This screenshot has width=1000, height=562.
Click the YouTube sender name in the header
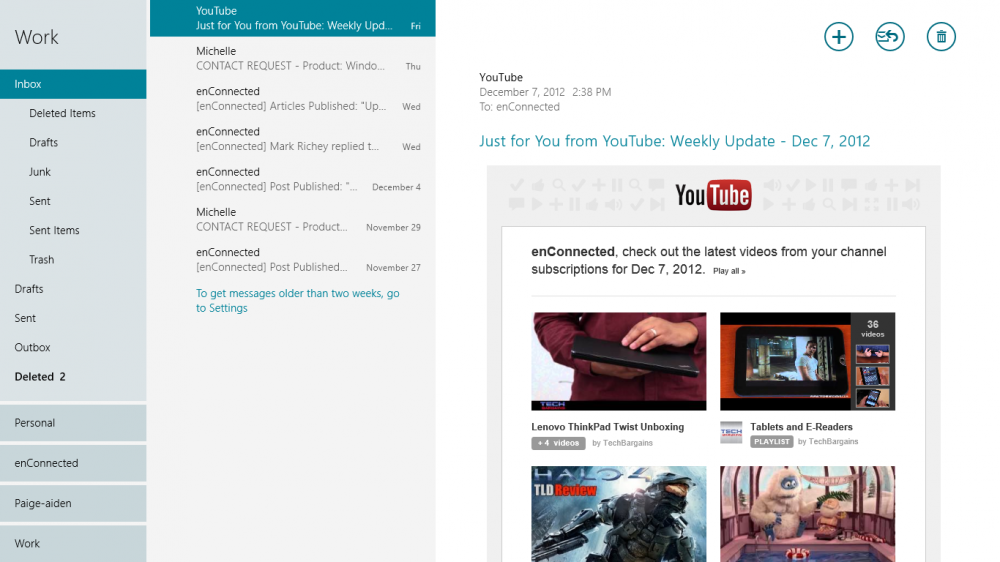(x=501, y=77)
